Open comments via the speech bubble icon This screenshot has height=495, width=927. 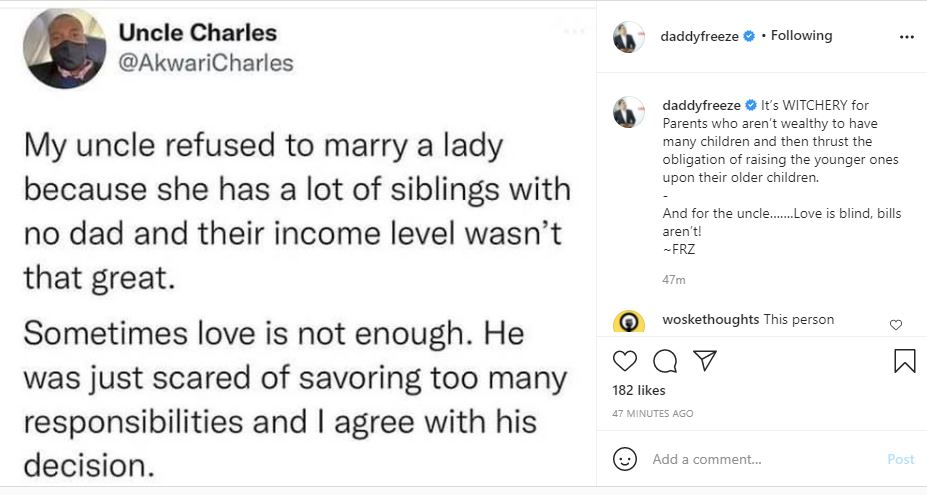click(x=664, y=361)
